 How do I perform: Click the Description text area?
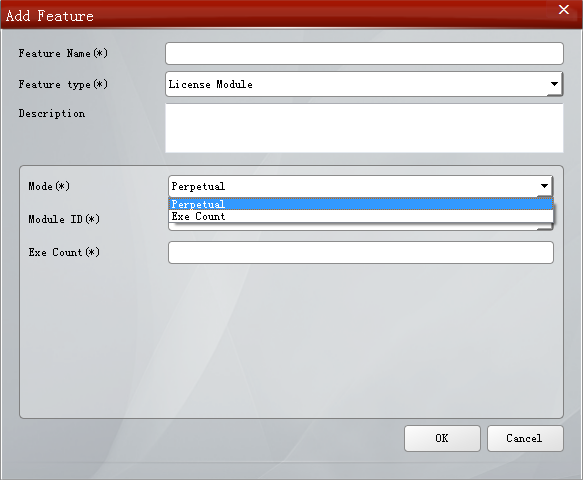click(x=364, y=128)
